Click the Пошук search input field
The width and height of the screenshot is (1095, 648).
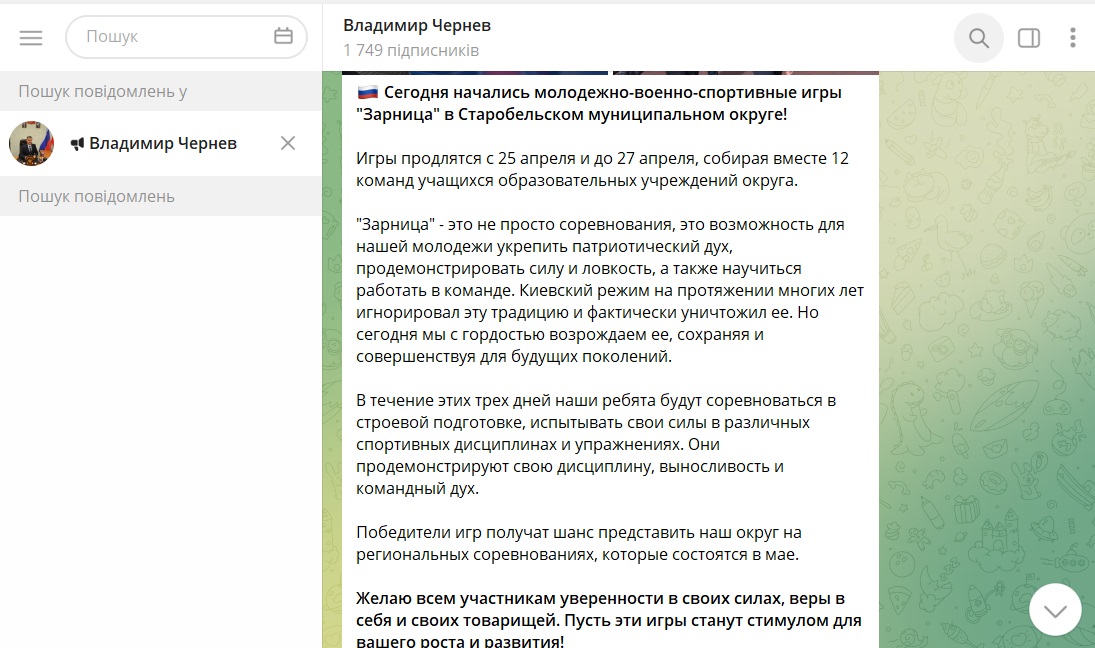pos(186,36)
